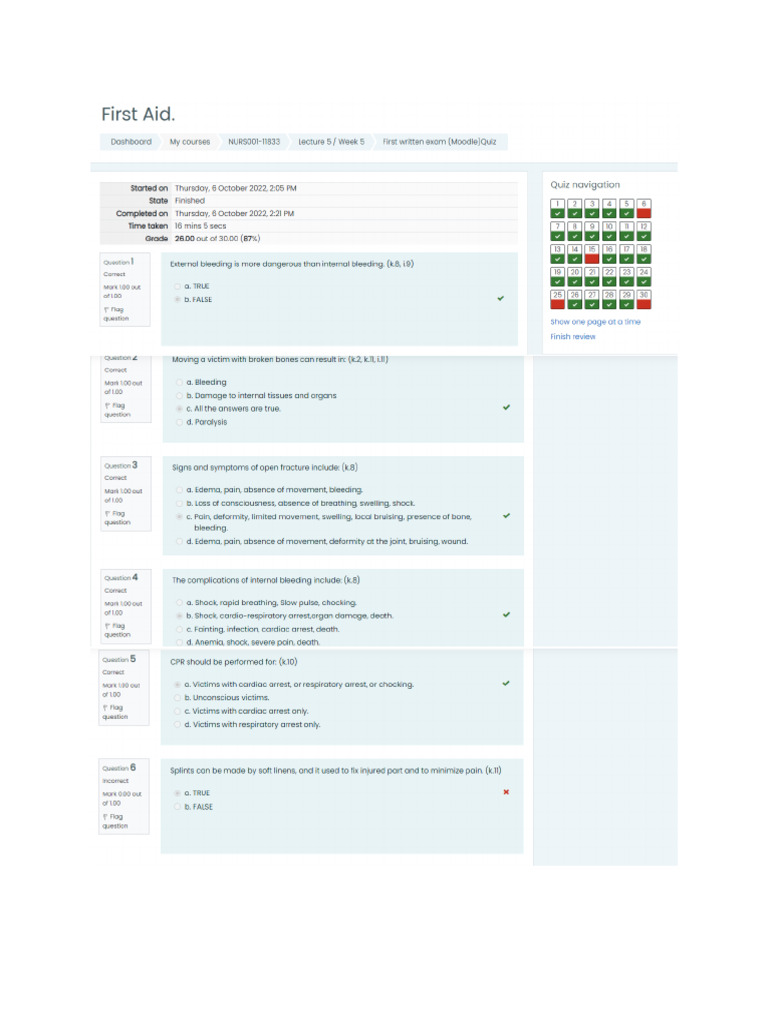Select question 4 option b cardio-respiratory arrest

[x=180, y=616]
